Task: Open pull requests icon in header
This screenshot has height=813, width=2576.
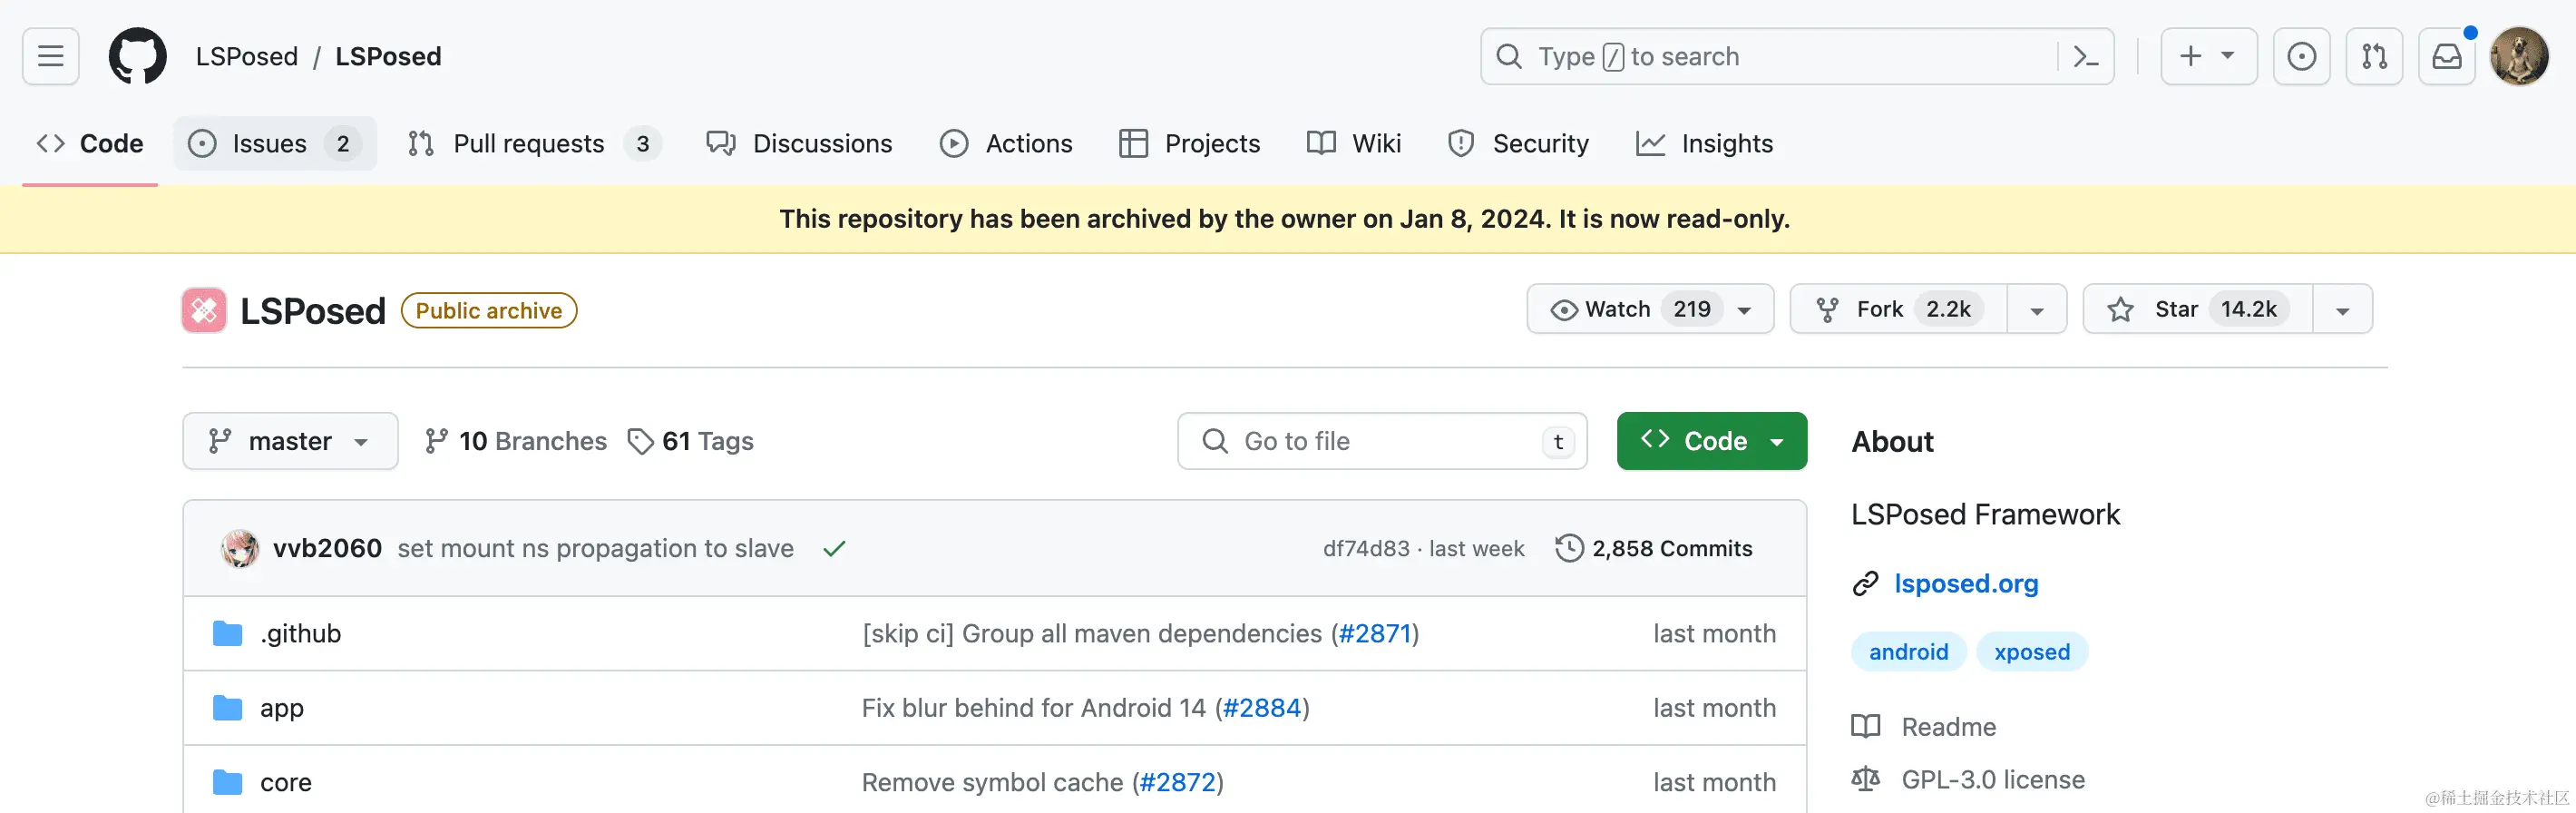Action: point(2374,57)
